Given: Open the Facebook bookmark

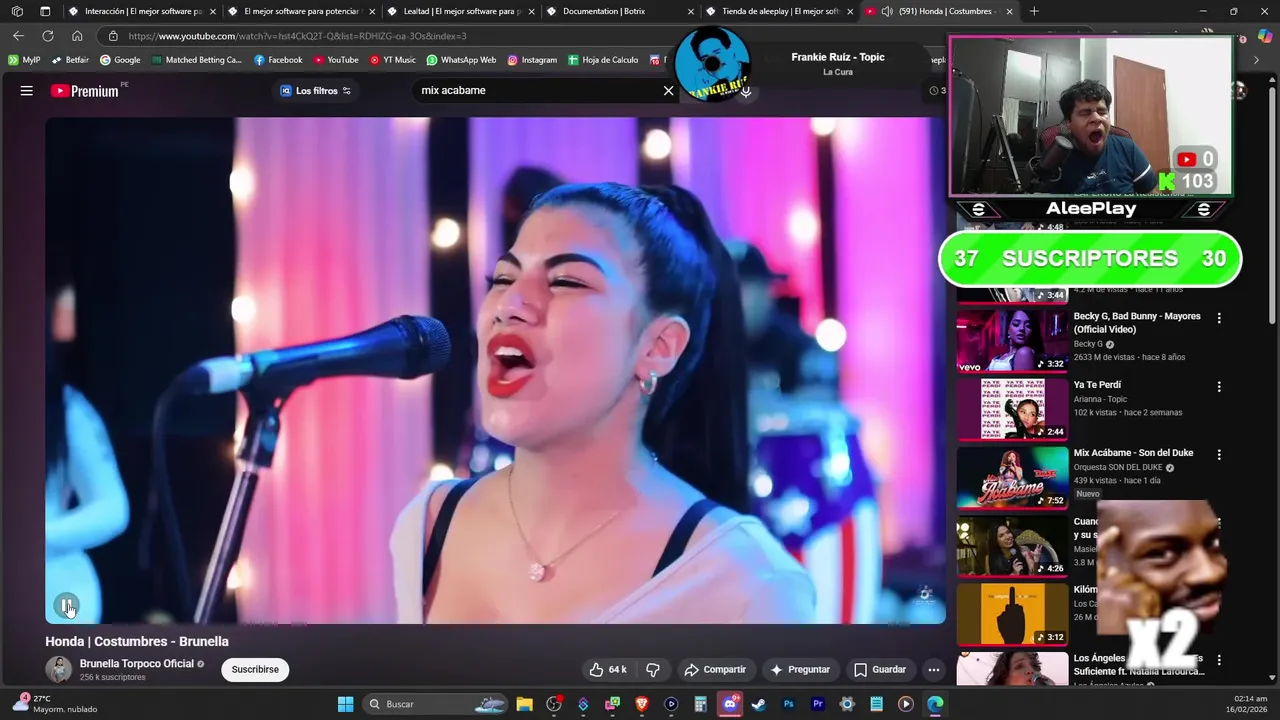Looking at the screenshot, I should (x=278, y=60).
